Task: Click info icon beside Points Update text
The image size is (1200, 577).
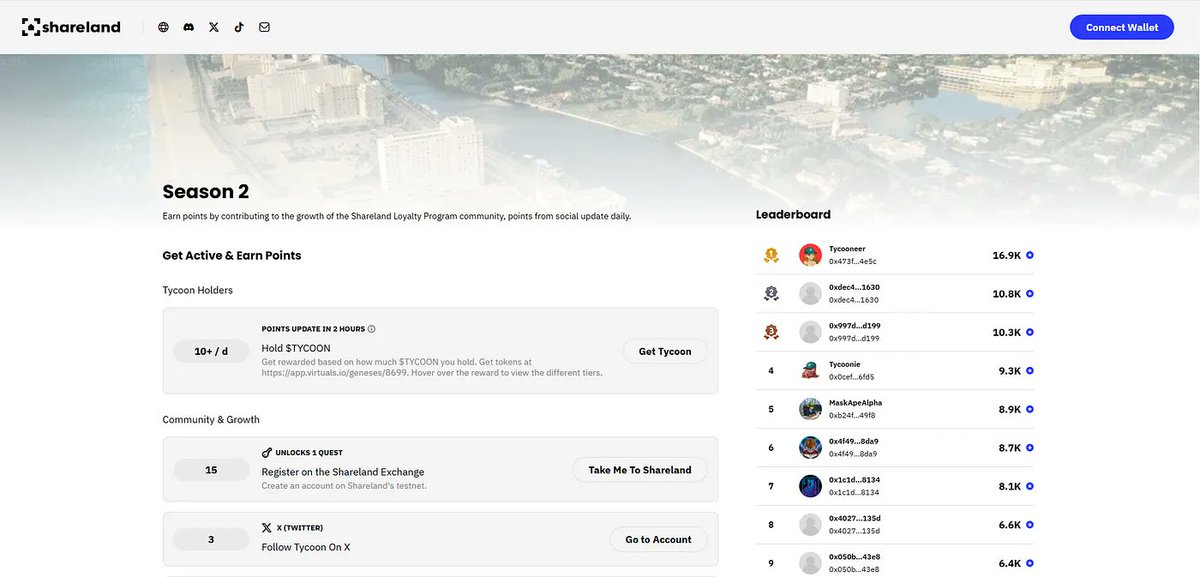Action: [x=372, y=329]
